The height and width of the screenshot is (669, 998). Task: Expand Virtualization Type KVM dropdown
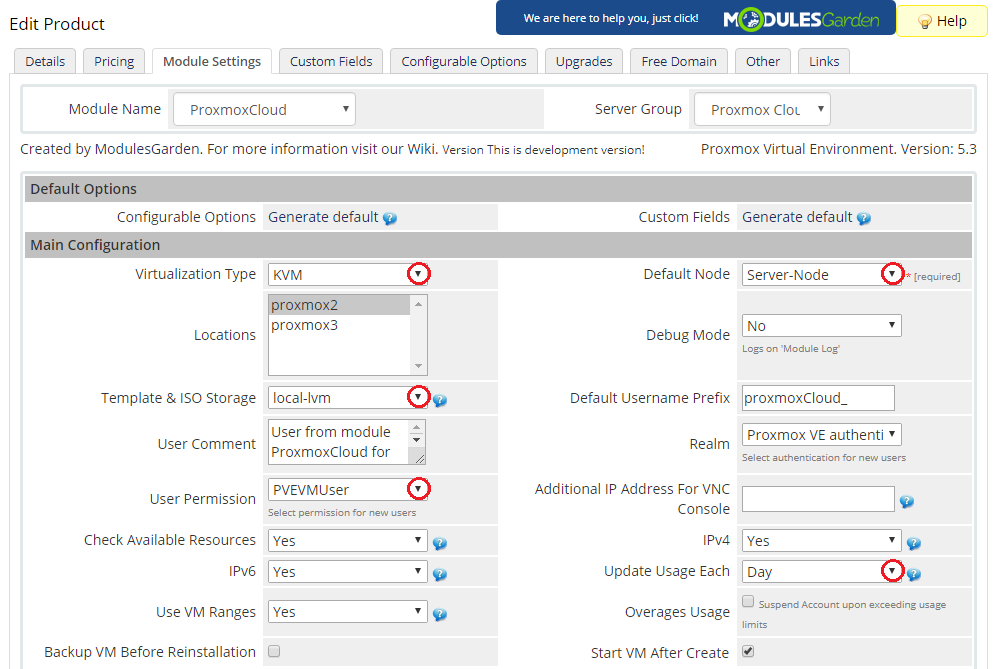[x=348, y=274]
